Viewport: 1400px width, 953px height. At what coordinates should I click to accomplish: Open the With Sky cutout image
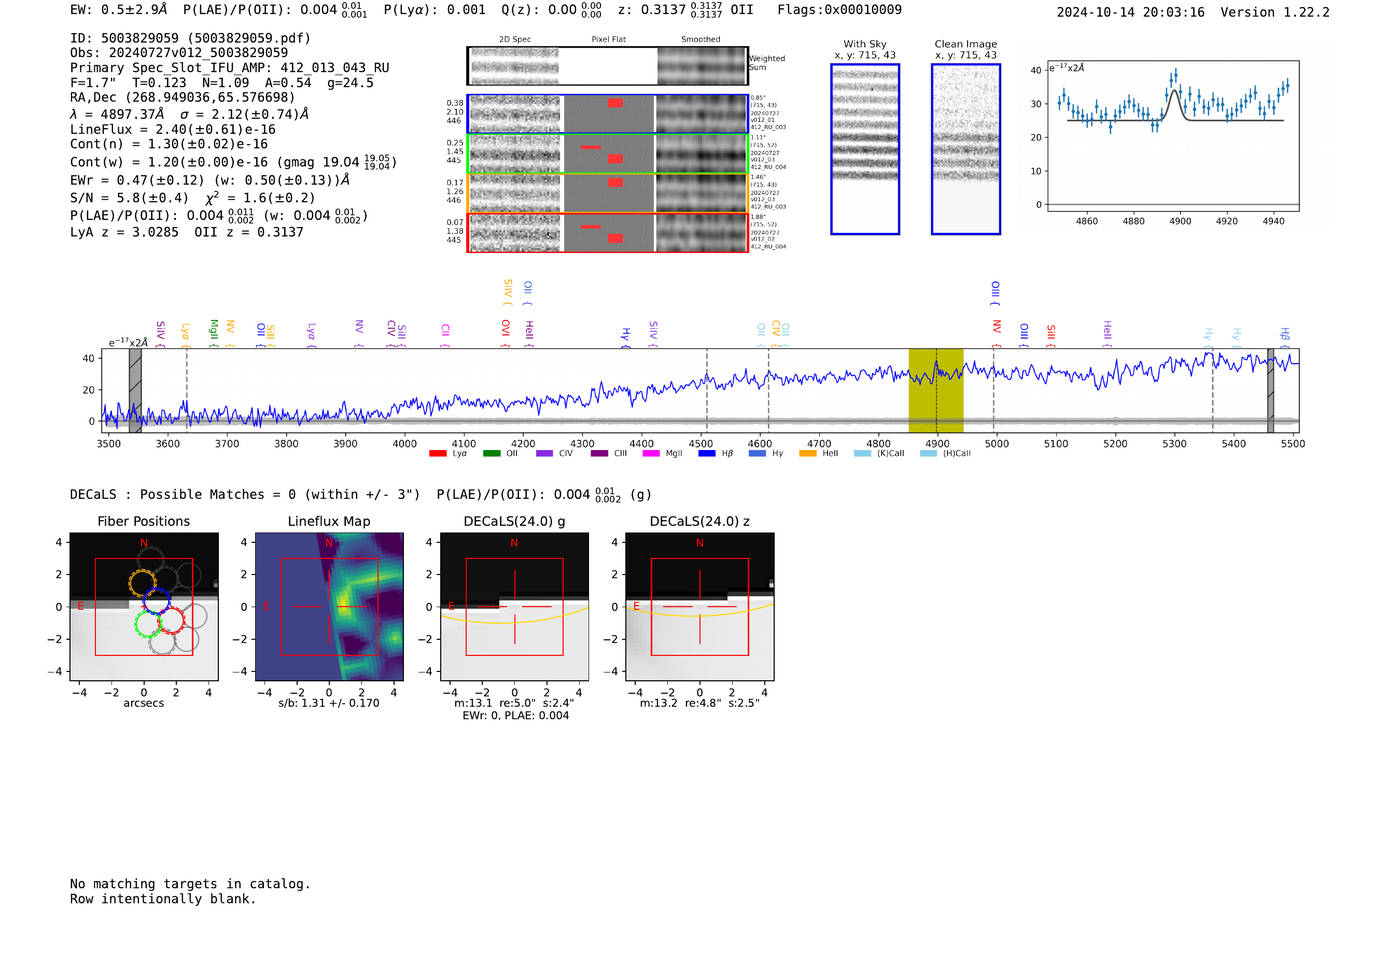[x=865, y=149]
